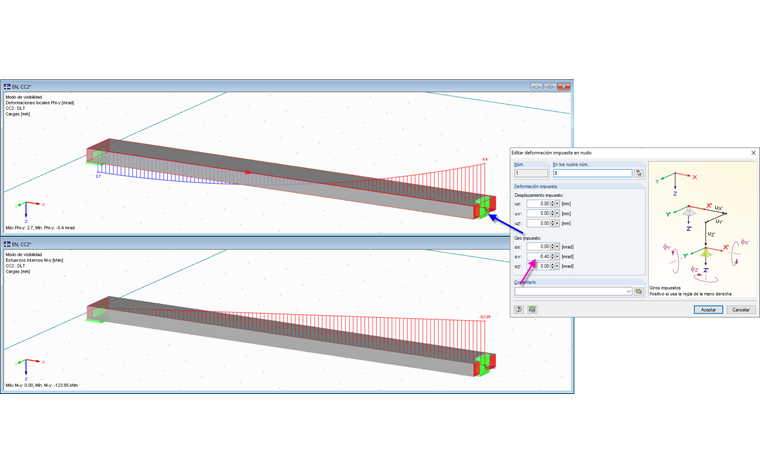
Task: Click the axis triad in lower view
Action: (29, 369)
